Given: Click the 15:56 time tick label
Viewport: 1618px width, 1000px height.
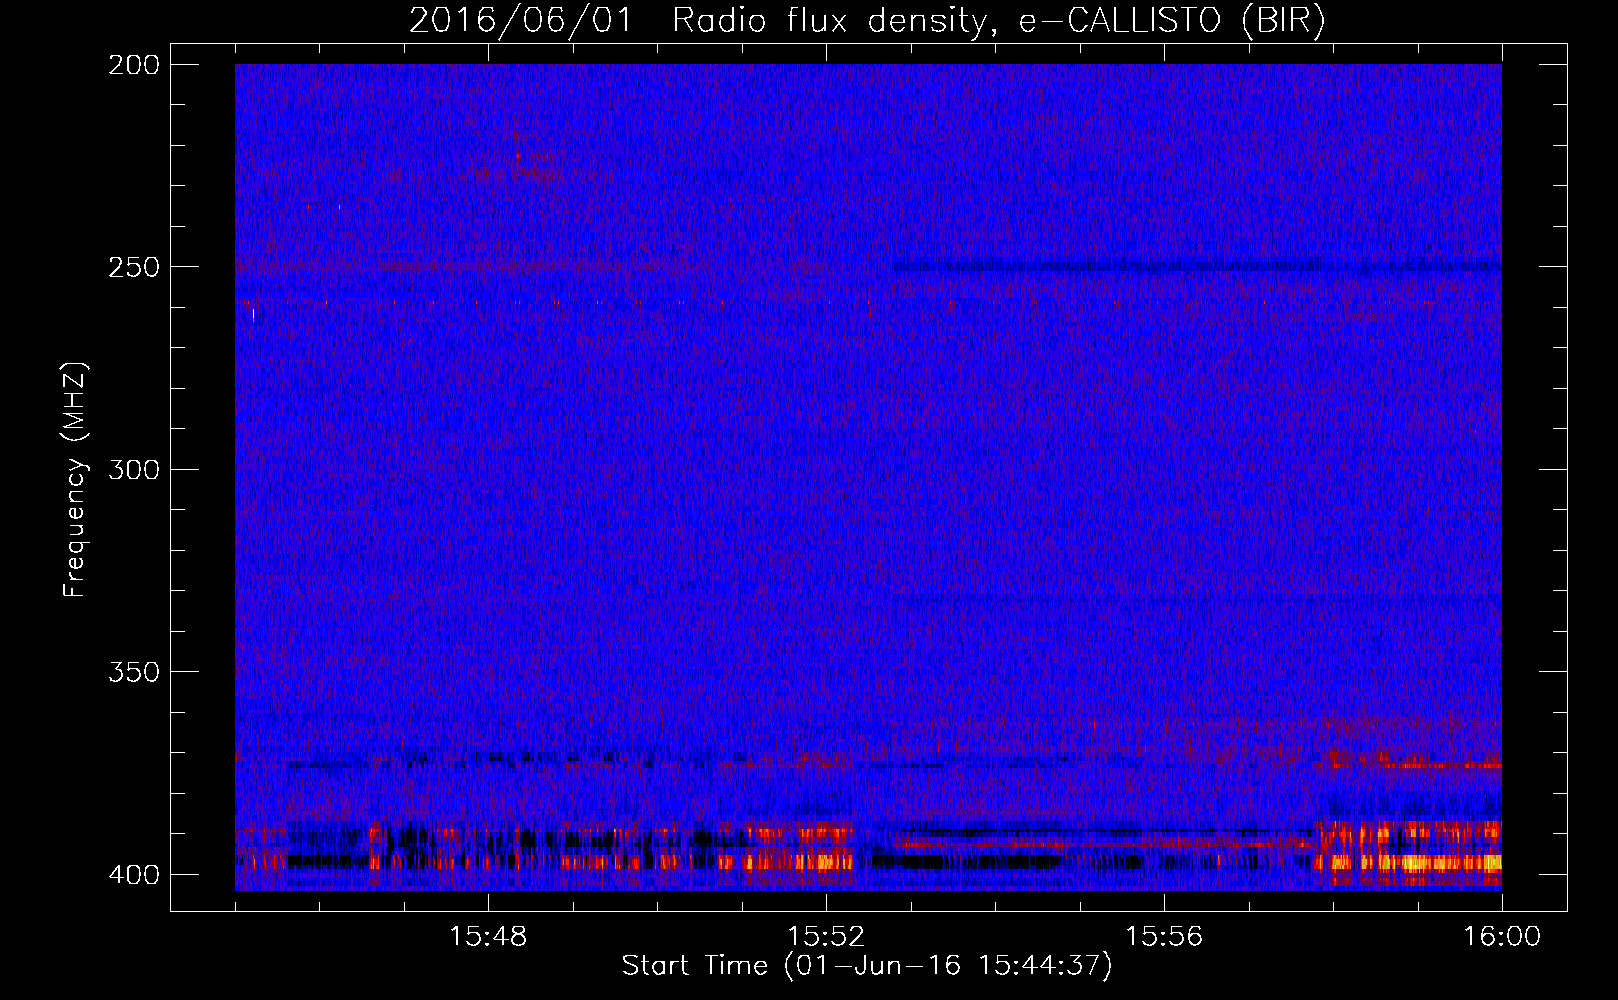Looking at the screenshot, I should coord(1164,937).
